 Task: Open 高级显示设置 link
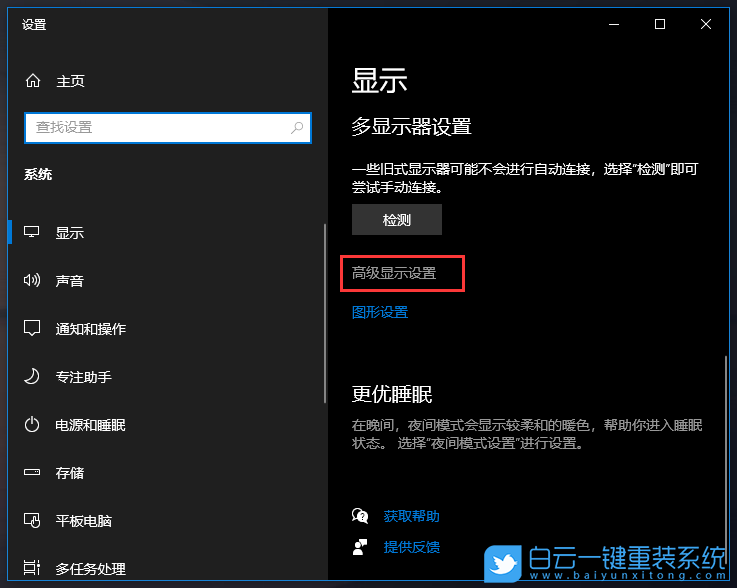click(x=394, y=273)
